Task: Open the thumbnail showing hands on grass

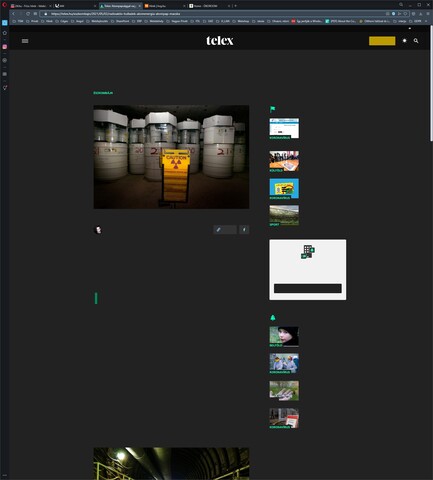Action: (x=284, y=391)
